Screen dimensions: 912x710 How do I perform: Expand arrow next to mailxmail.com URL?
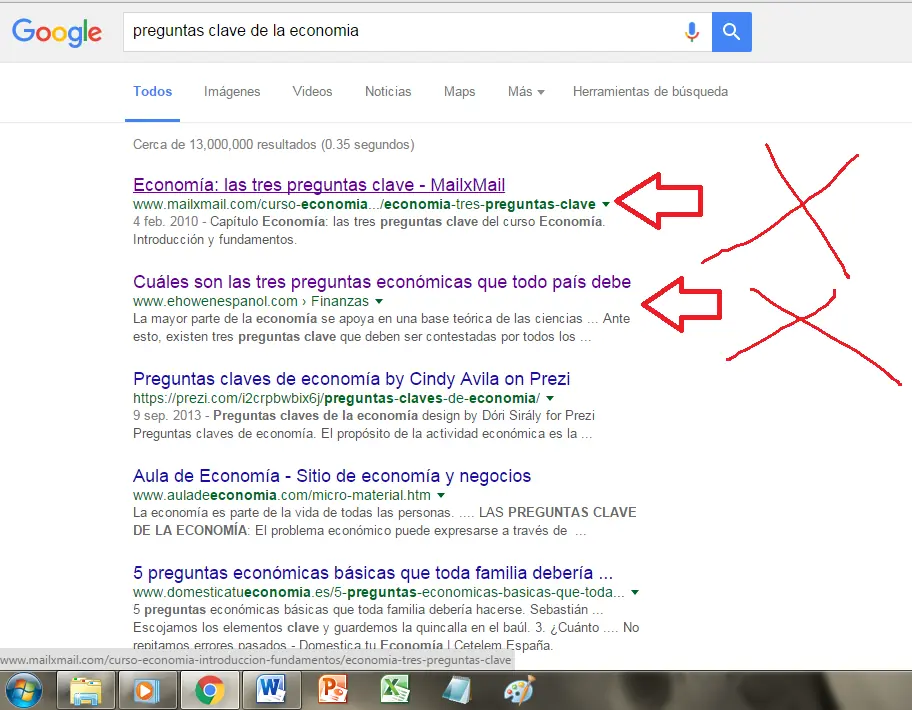pos(606,204)
